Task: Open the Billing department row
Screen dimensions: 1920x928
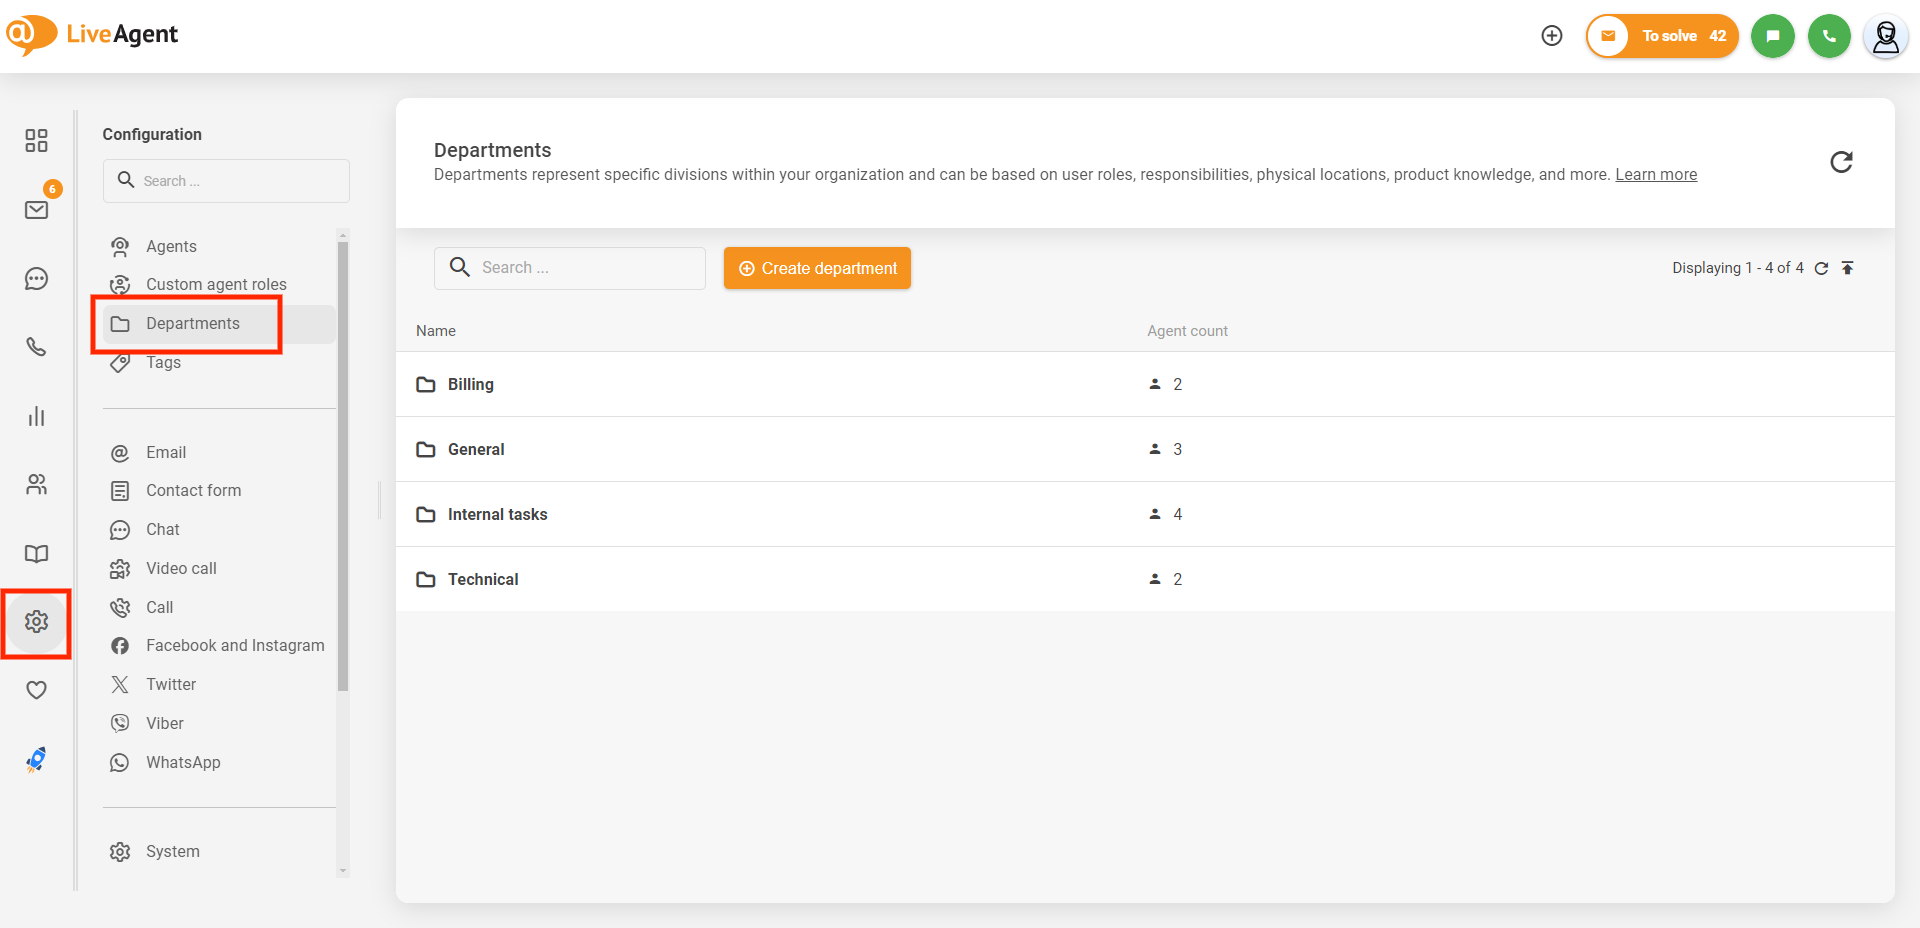Action: point(471,384)
